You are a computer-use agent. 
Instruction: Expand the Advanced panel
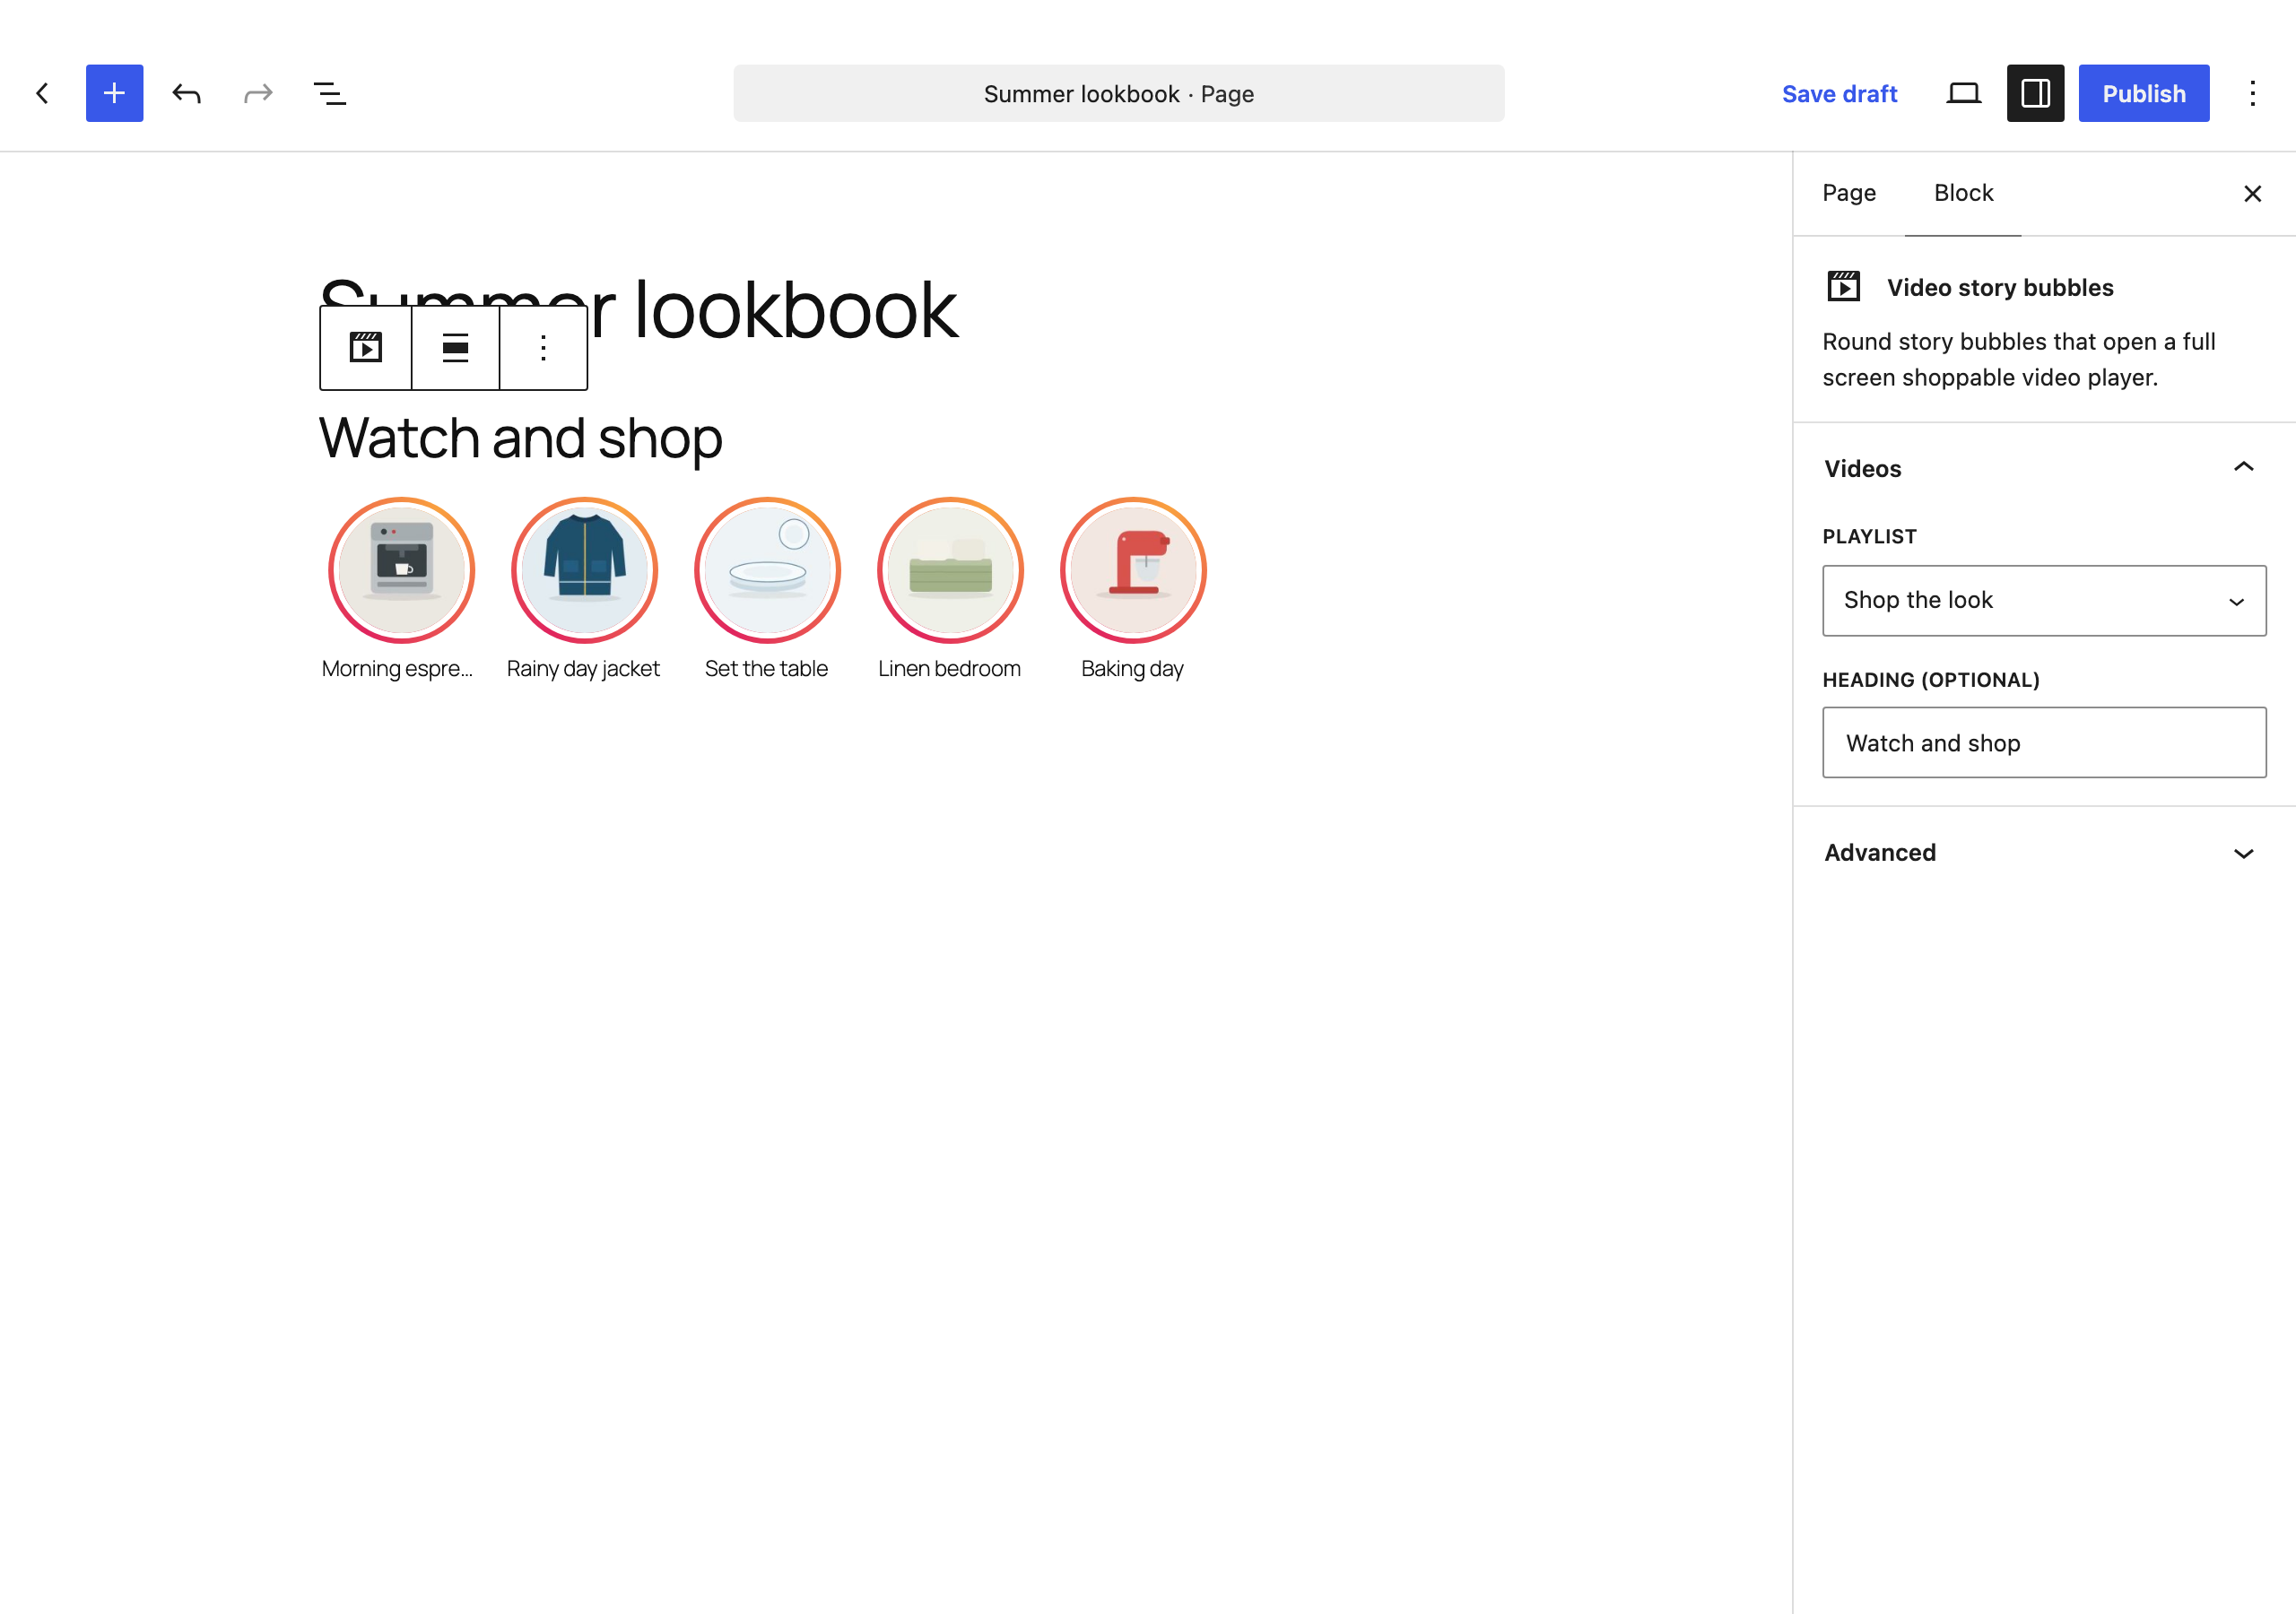point(2043,852)
